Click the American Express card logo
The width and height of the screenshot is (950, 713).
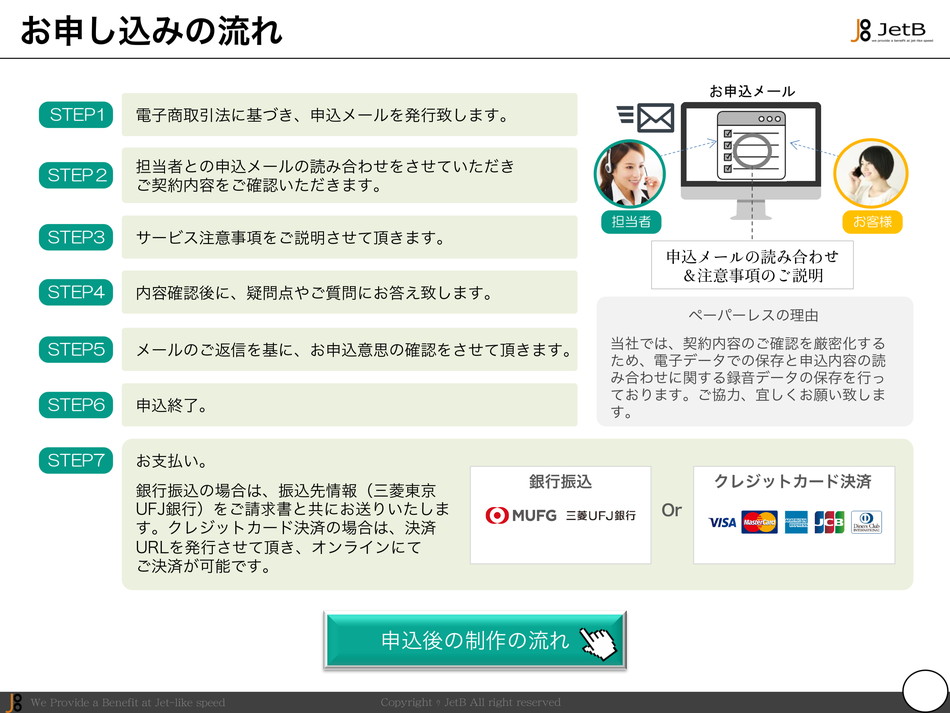click(796, 522)
